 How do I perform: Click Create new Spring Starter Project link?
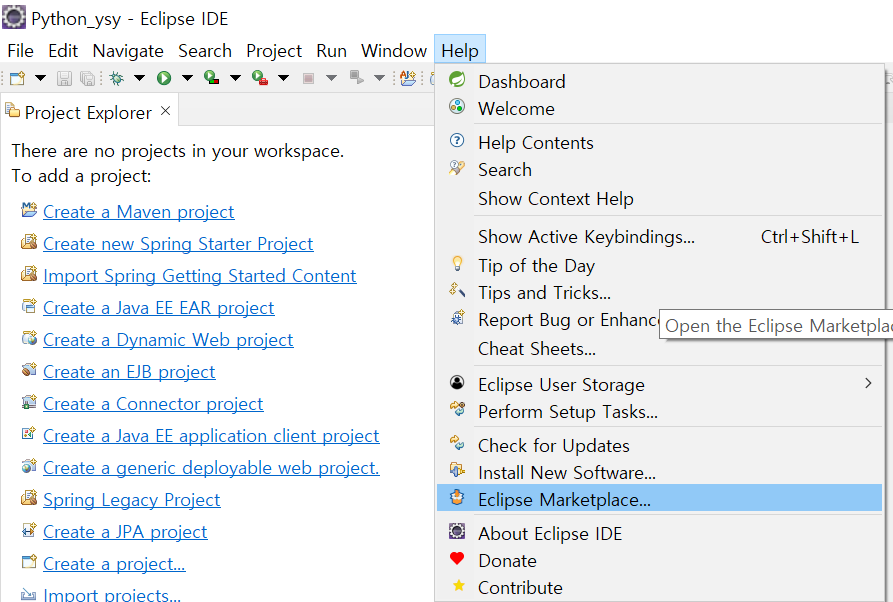coord(178,244)
